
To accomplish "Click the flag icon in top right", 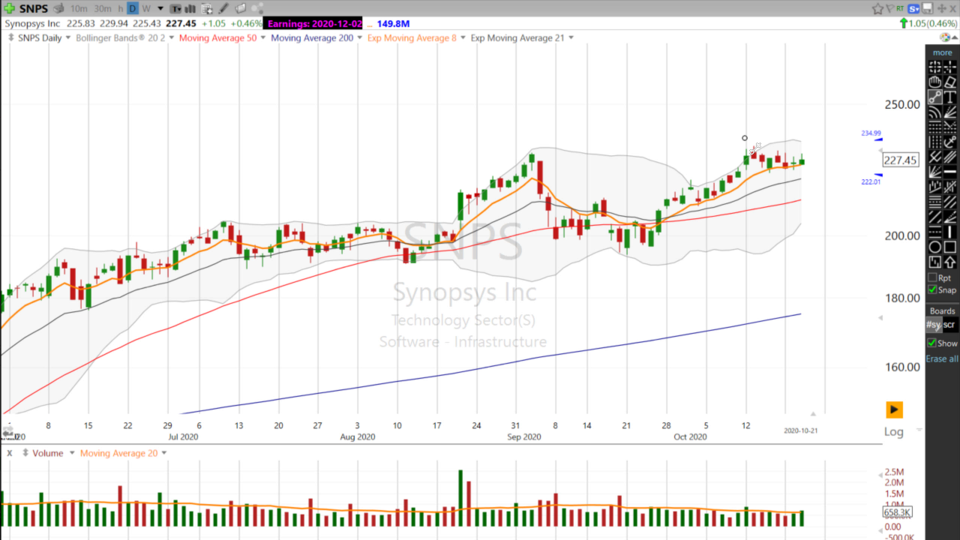I will [x=890, y=9].
